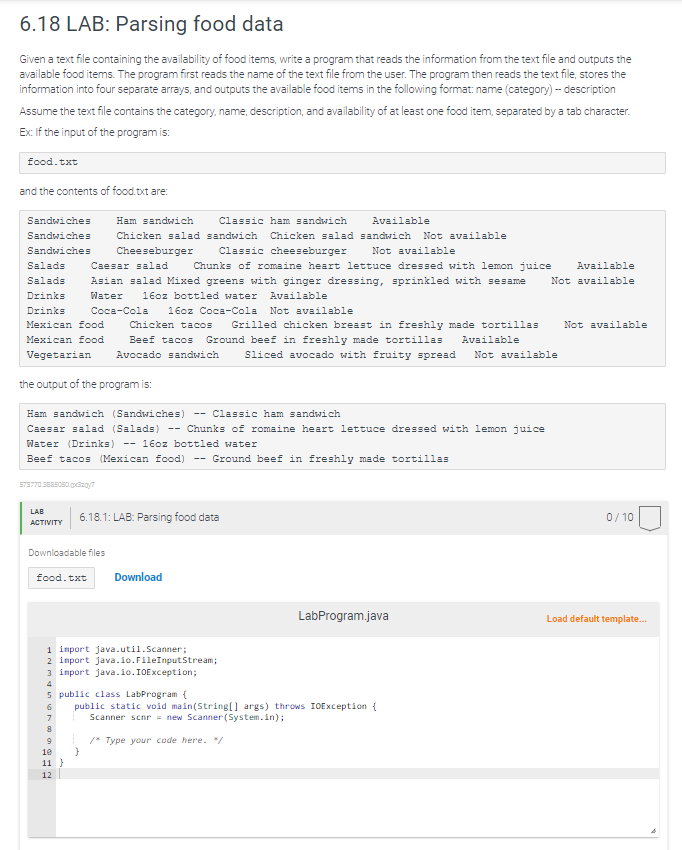Click the 'Drinks Coca-Cola' file content row
This screenshot has width=682, height=850.
point(190,311)
